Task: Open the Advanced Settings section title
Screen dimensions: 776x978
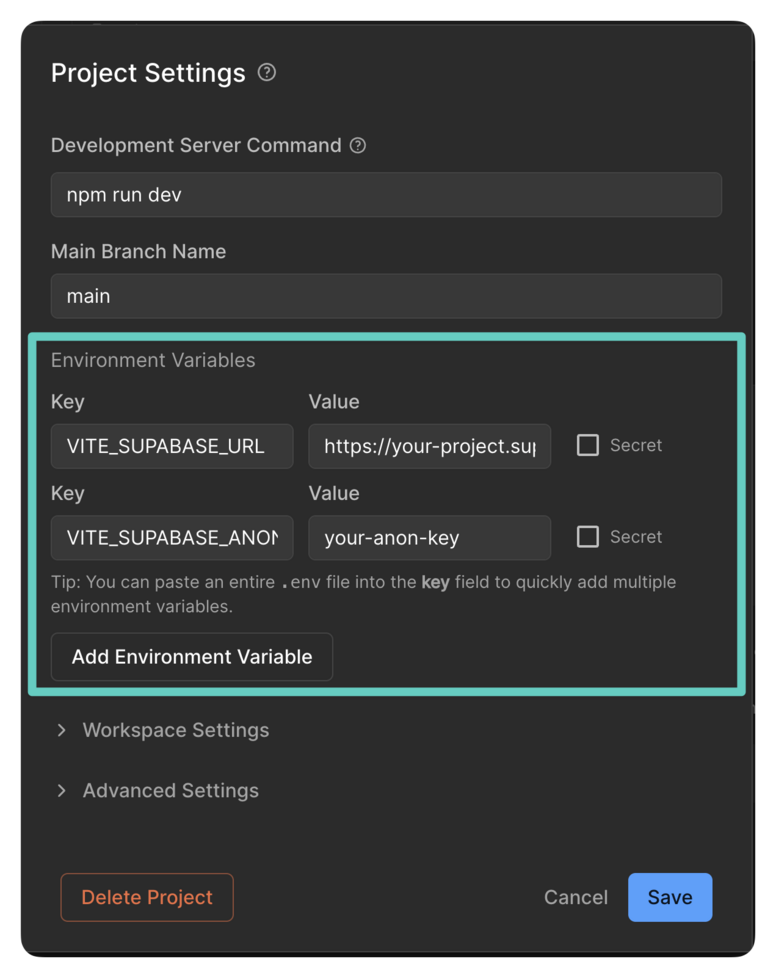Action: click(x=171, y=790)
